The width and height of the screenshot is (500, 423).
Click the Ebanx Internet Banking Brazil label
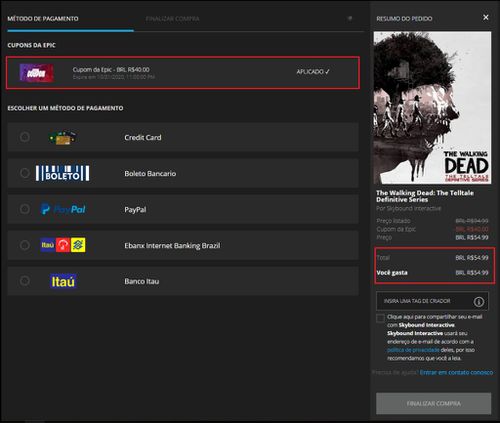click(x=172, y=246)
